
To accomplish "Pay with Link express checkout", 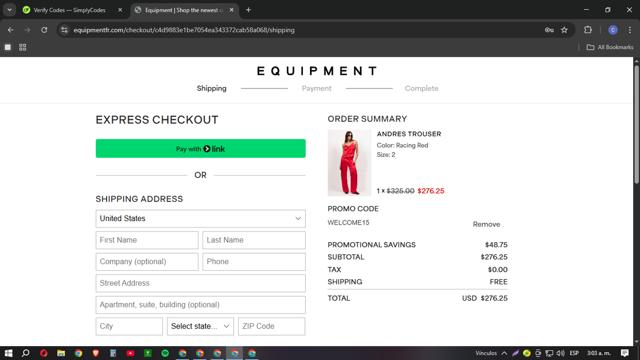I will point(200,149).
